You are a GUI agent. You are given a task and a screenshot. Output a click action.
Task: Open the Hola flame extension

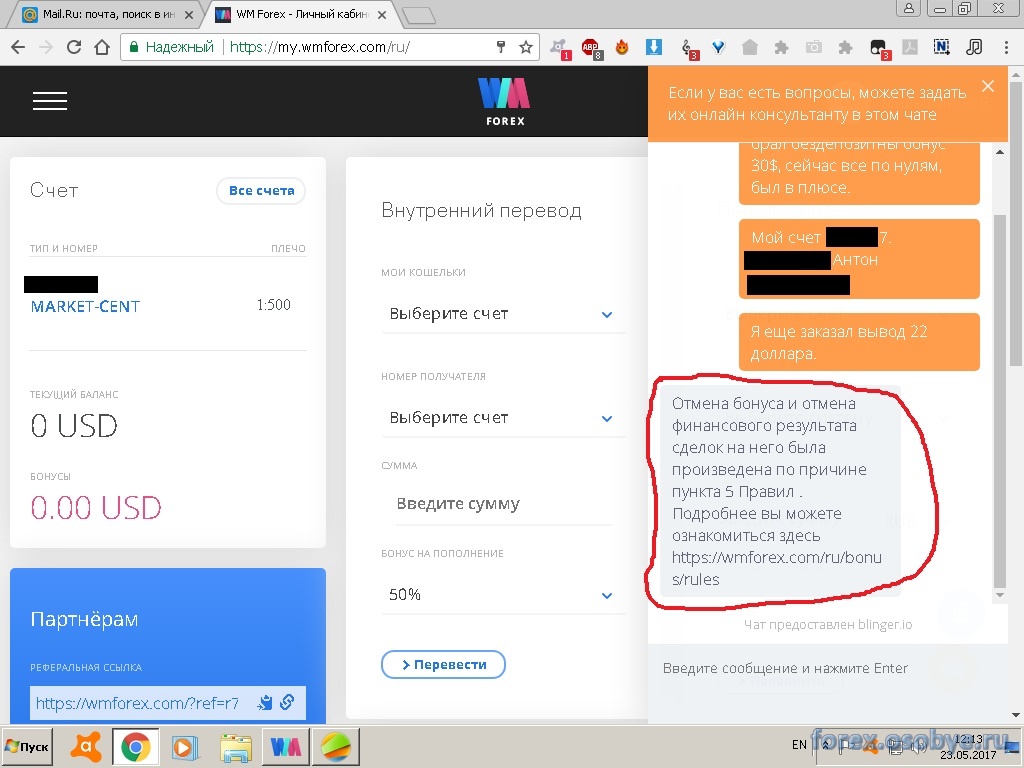click(x=622, y=47)
